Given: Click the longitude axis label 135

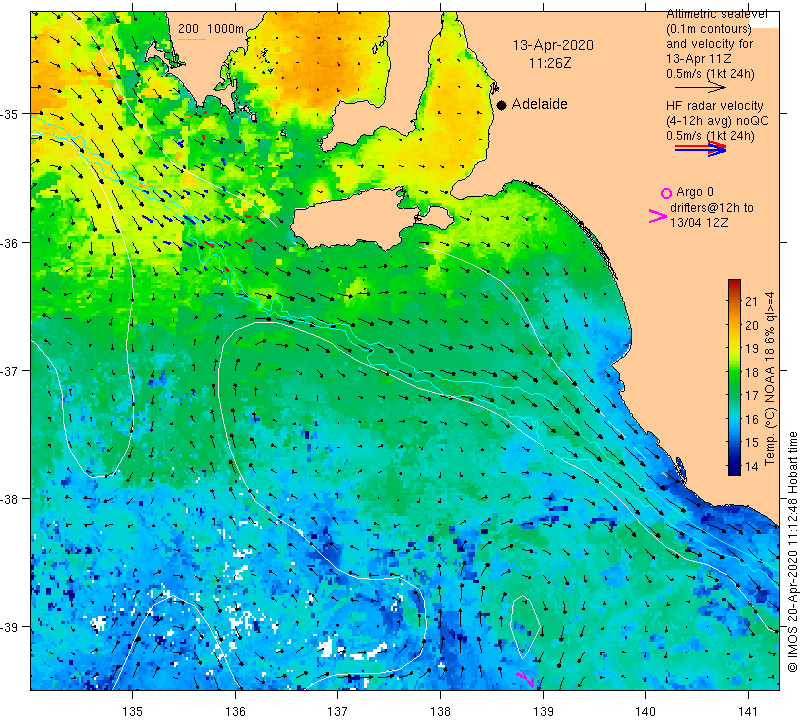Looking at the screenshot, I should pos(133,711).
